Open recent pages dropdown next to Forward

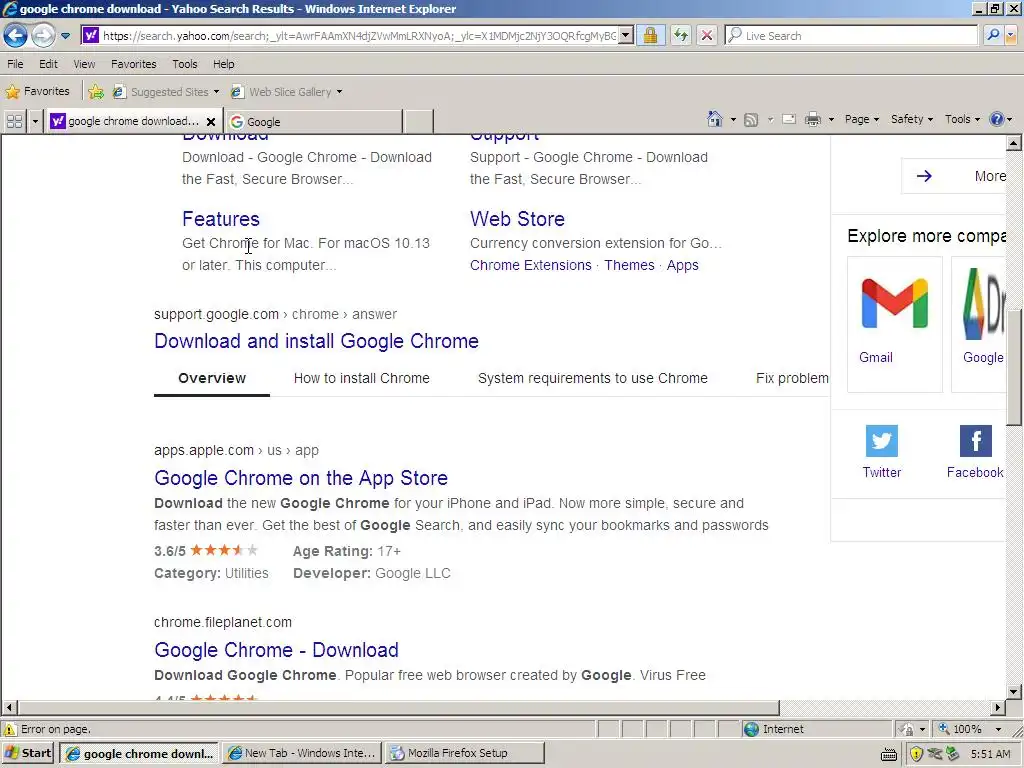65,36
